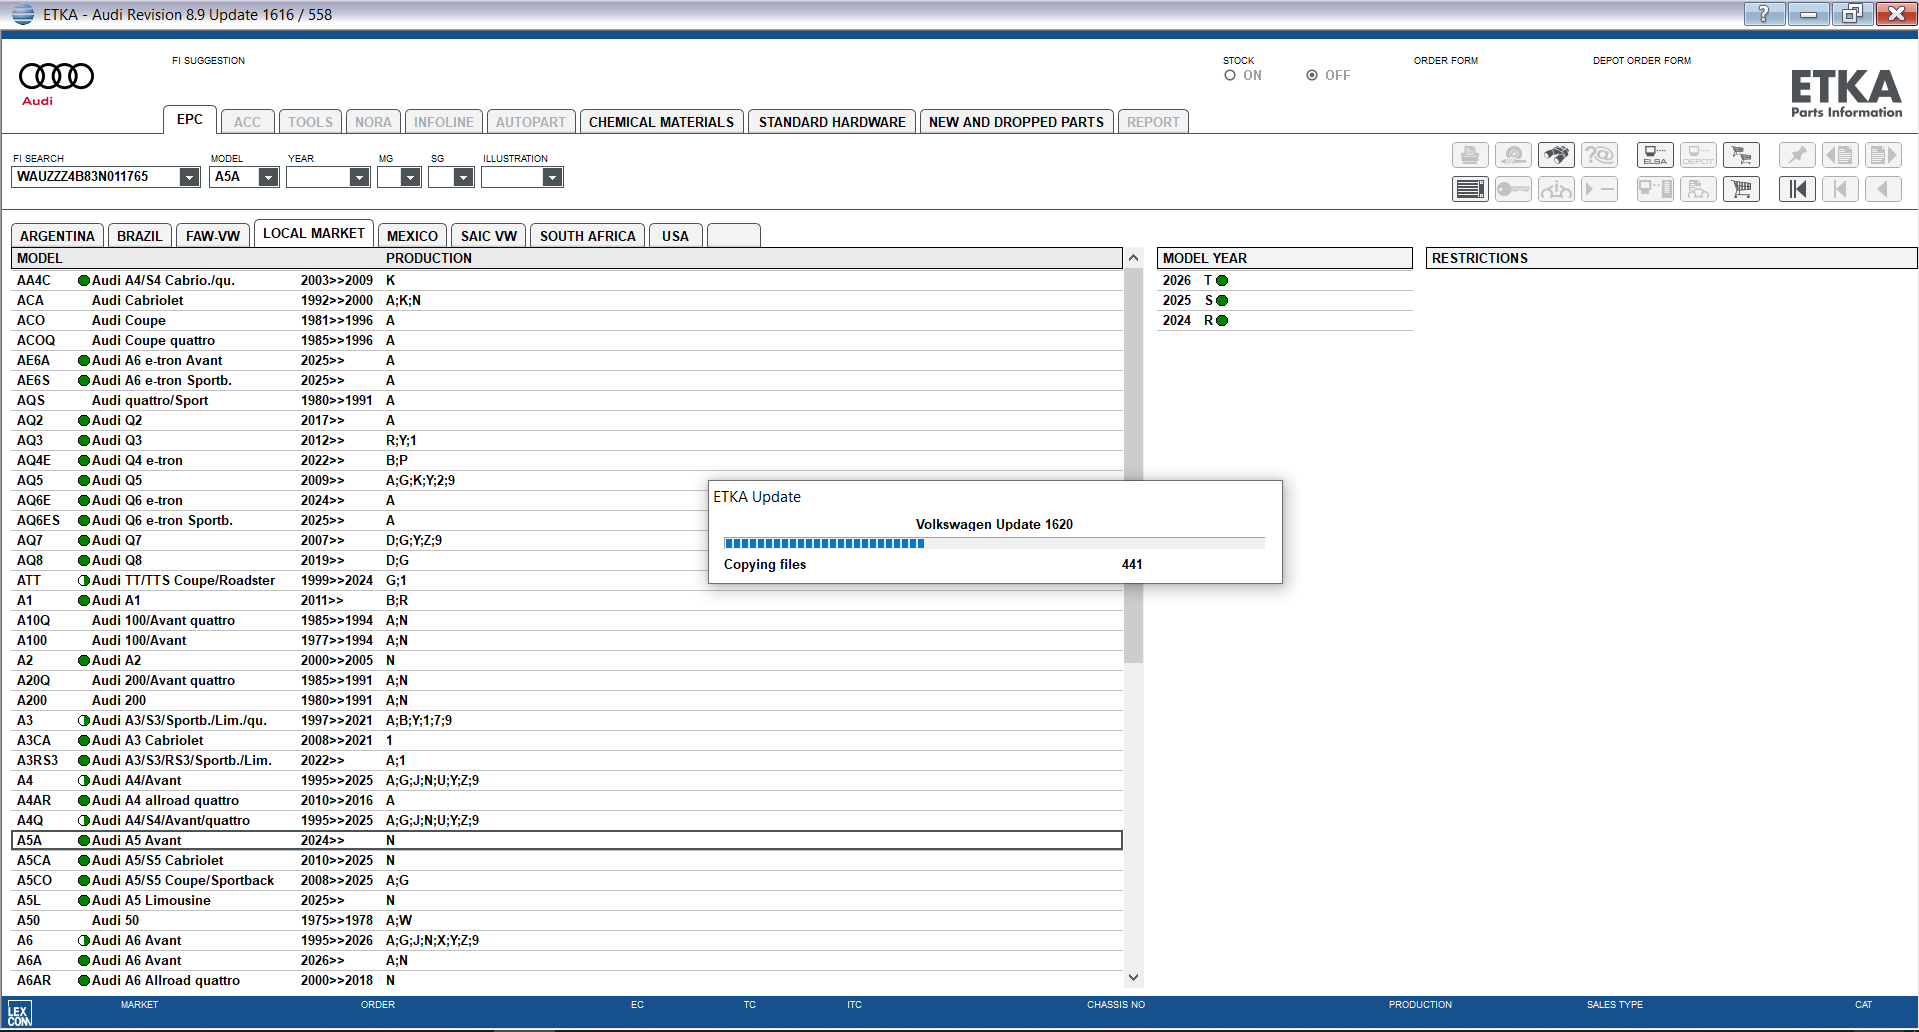Click the next document page icon
The image size is (1919, 1032).
(1883, 155)
